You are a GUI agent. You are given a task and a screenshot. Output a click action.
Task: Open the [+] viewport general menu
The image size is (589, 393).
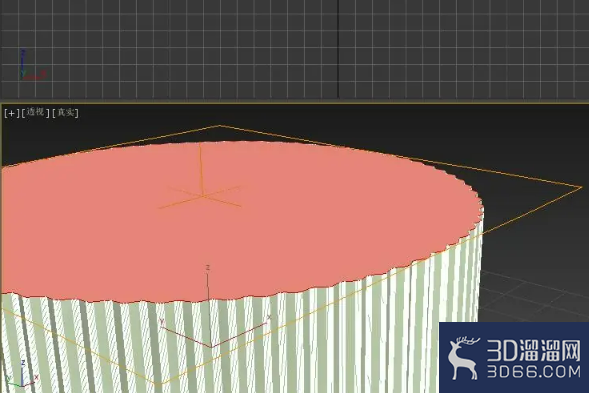tap(11, 113)
